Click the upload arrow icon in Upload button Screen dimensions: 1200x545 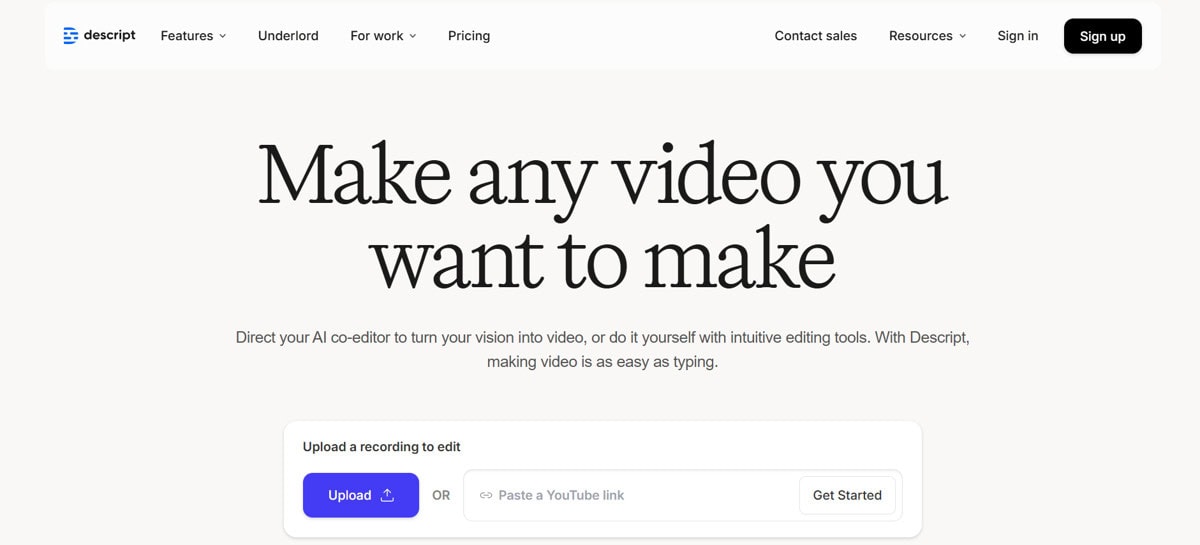388,495
